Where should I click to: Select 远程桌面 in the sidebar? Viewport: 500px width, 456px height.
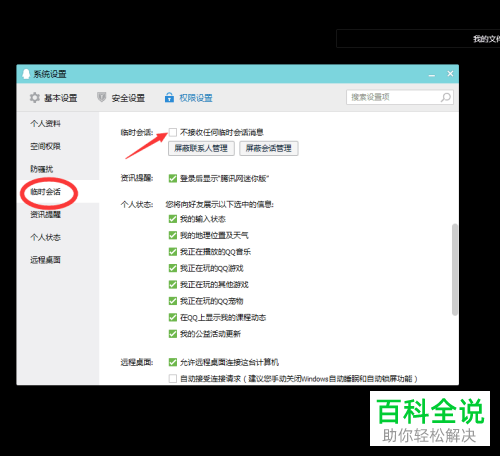point(45,260)
